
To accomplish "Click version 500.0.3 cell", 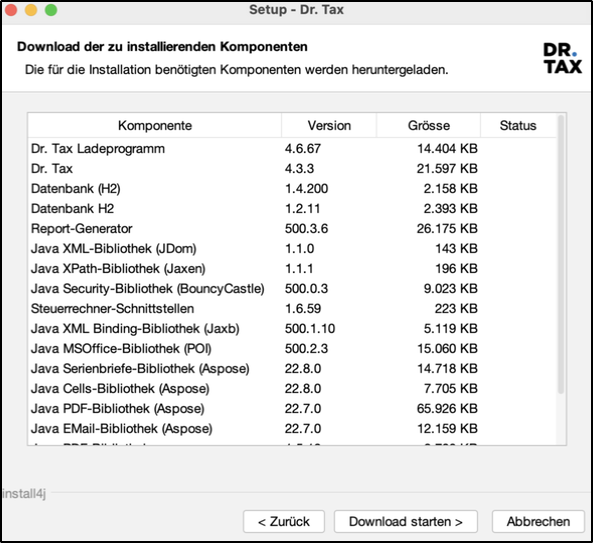I will point(306,289).
